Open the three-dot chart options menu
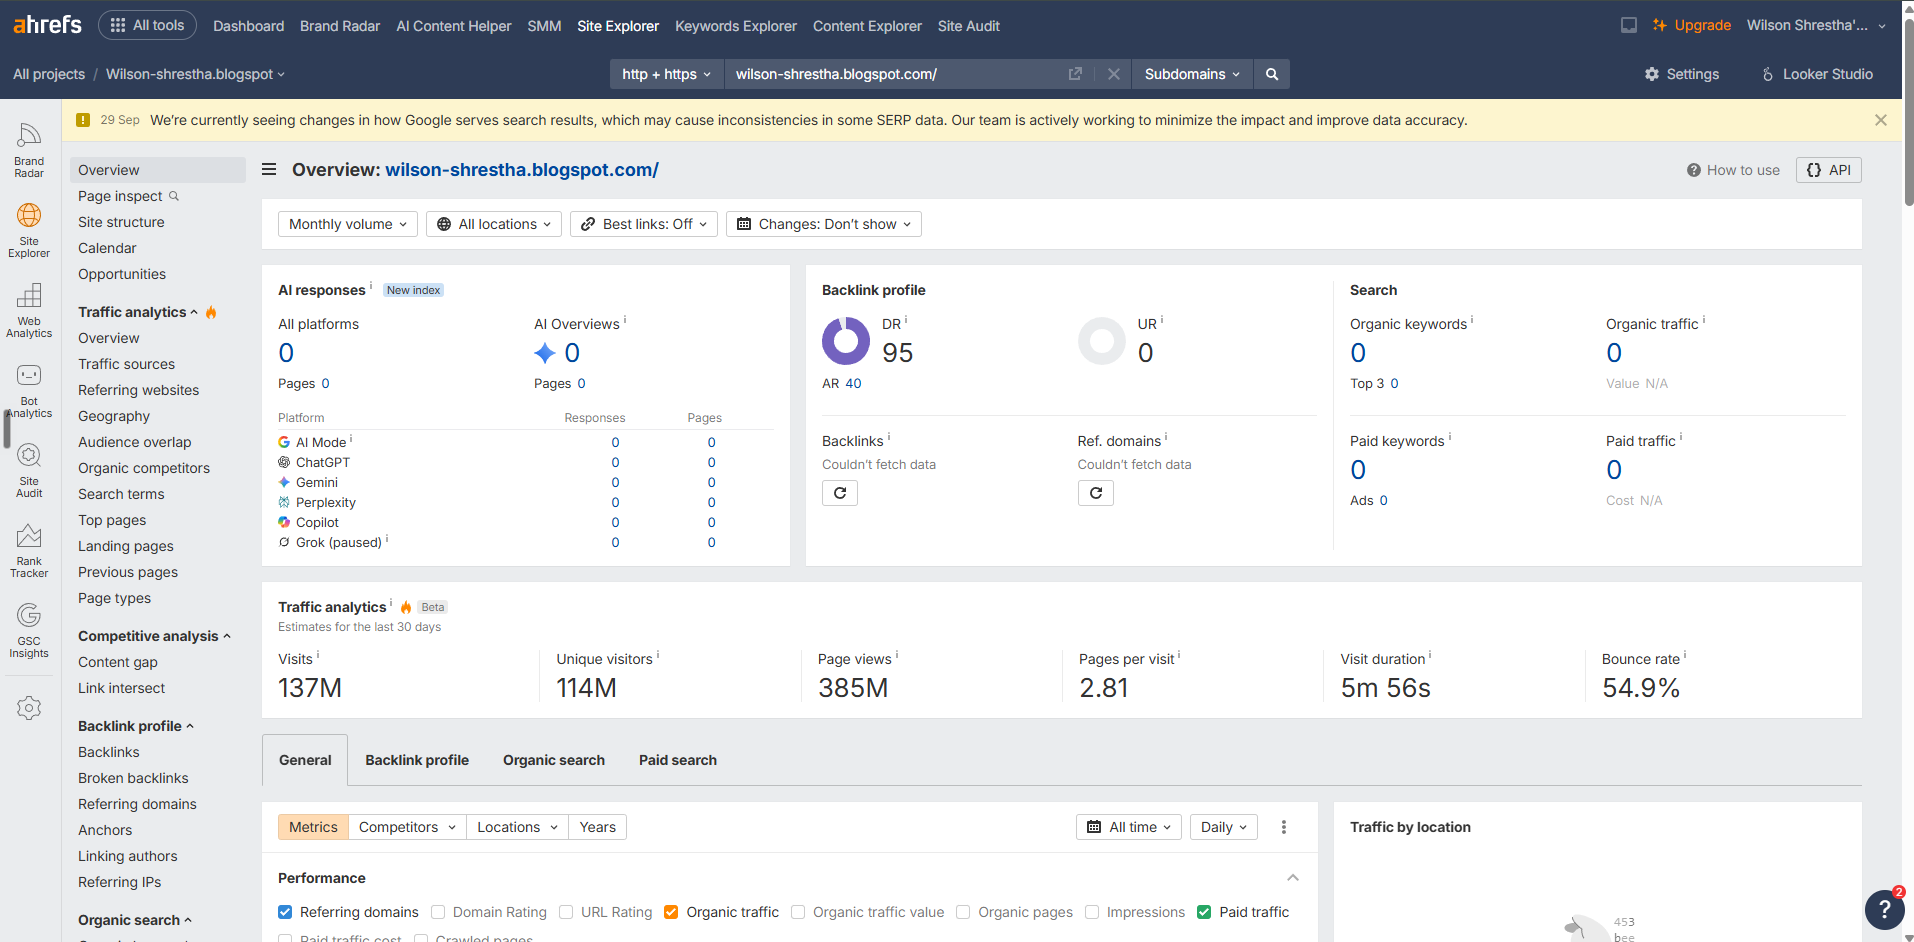This screenshot has height=942, width=1914. click(x=1284, y=827)
